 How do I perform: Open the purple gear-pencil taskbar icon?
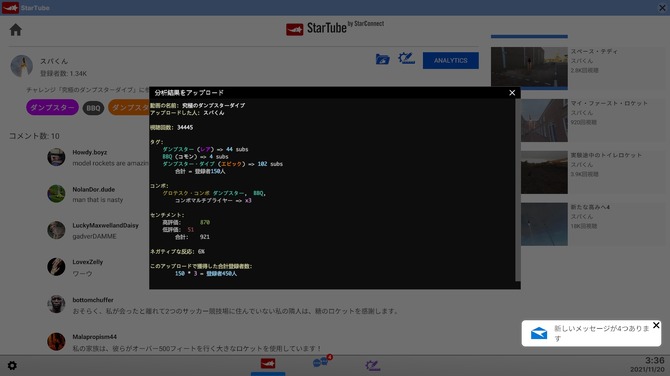click(372, 365)
